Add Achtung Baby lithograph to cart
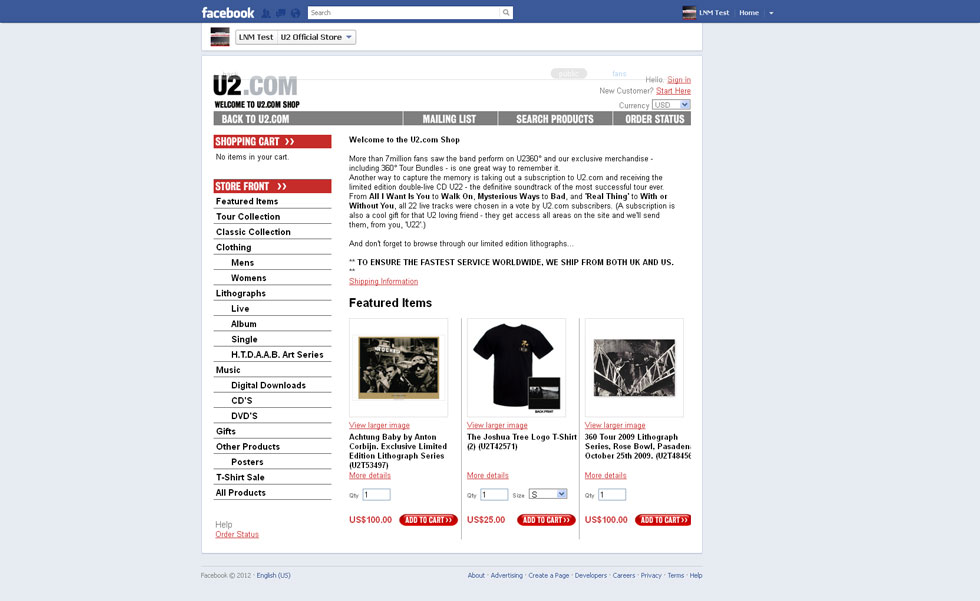The width and height of the screenshot is (980, 601). pyautogui.click(x=428, y=520)
